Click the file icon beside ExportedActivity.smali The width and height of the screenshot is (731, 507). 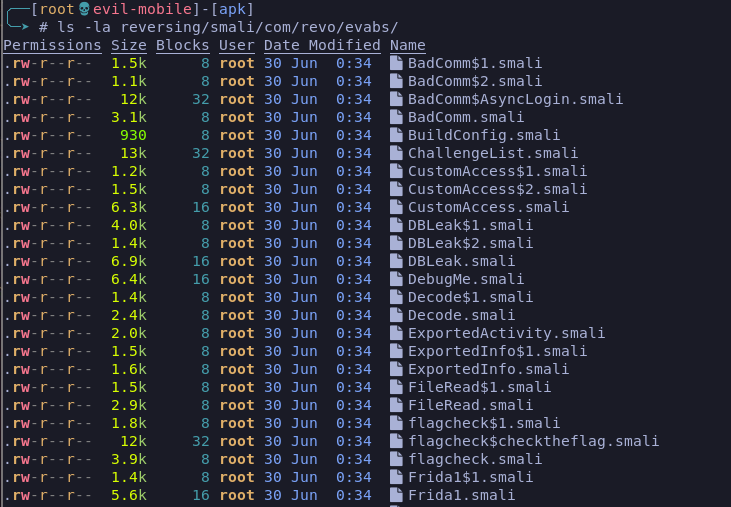pos(396,333)
